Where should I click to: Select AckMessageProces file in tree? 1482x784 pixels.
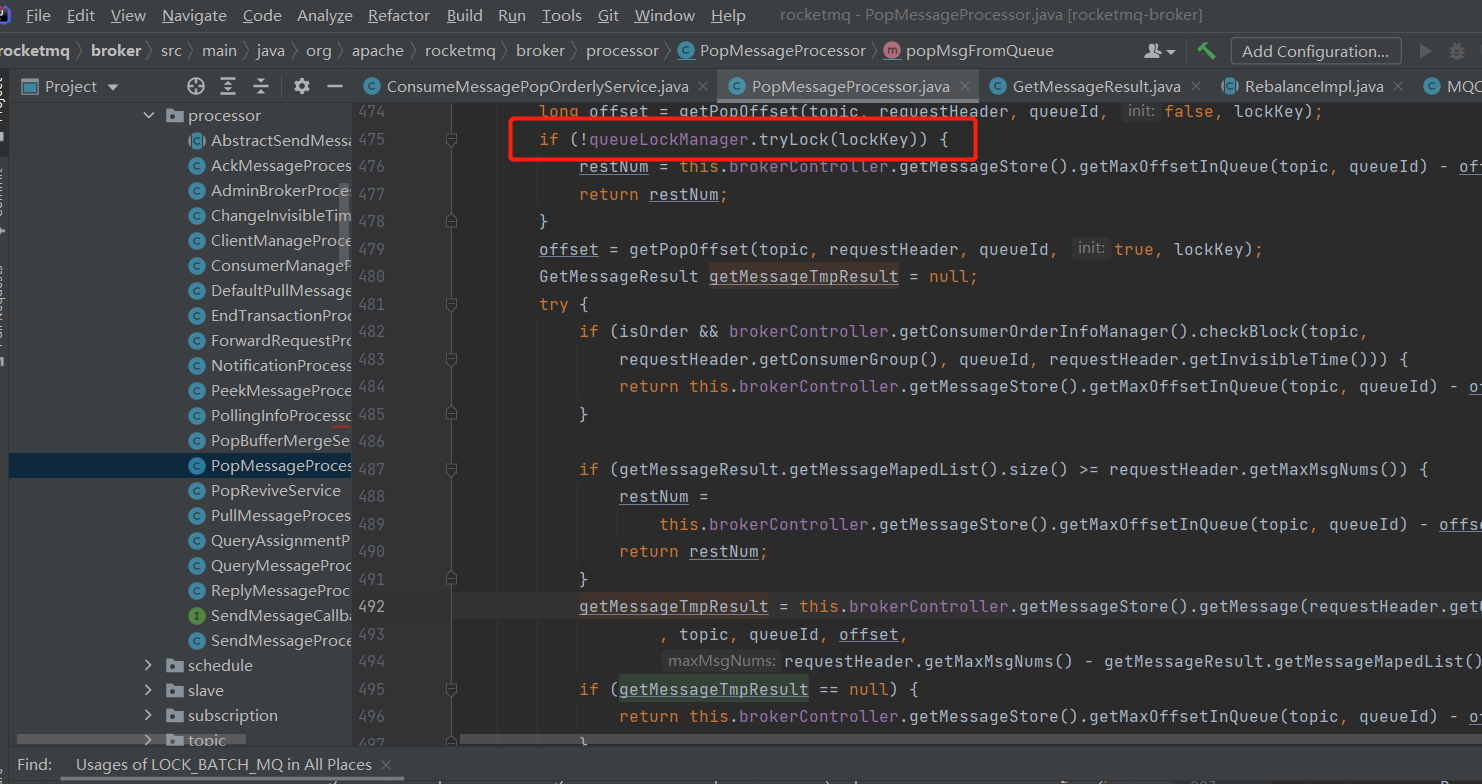180,166
